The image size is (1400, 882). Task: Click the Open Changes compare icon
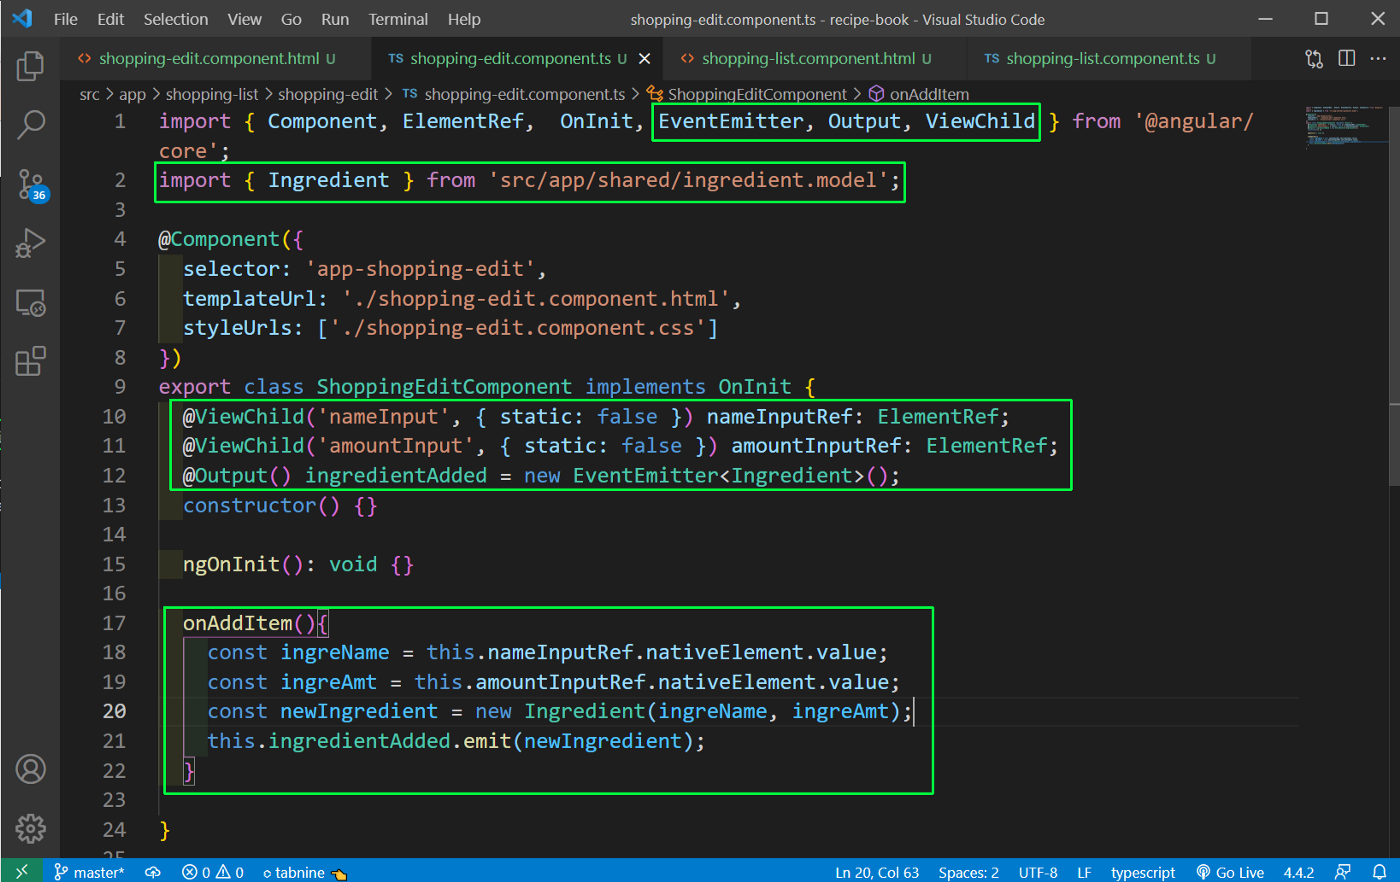[x=1314, y=59]
